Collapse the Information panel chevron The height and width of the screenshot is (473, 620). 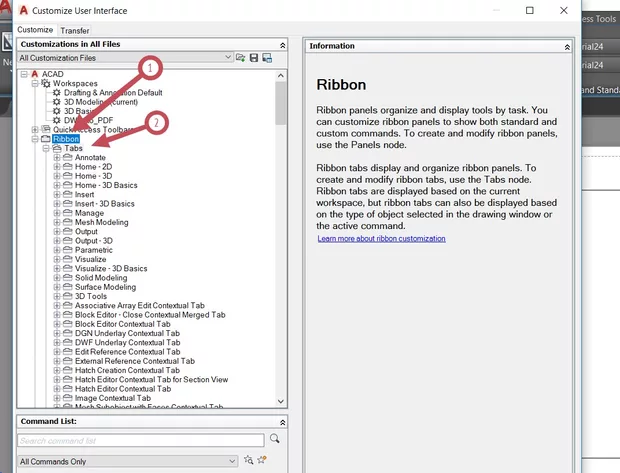click(x=567, y=47)
